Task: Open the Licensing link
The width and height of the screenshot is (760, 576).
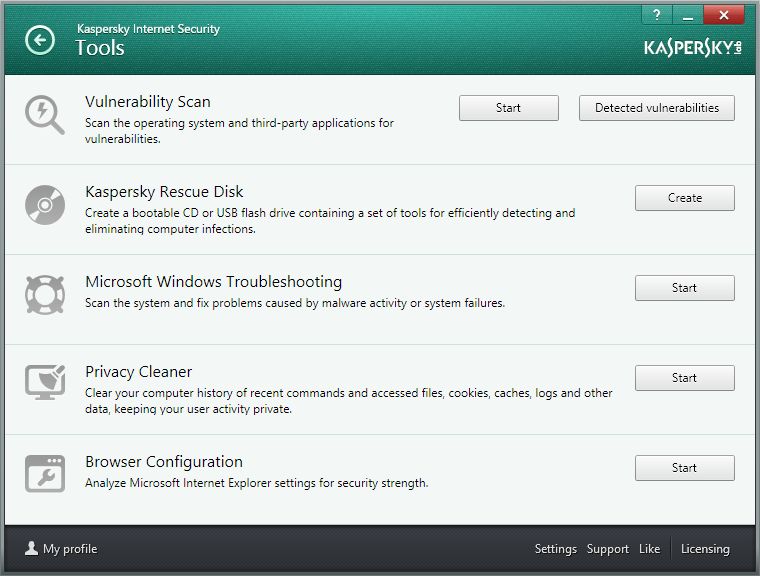Action: (705, 549)
